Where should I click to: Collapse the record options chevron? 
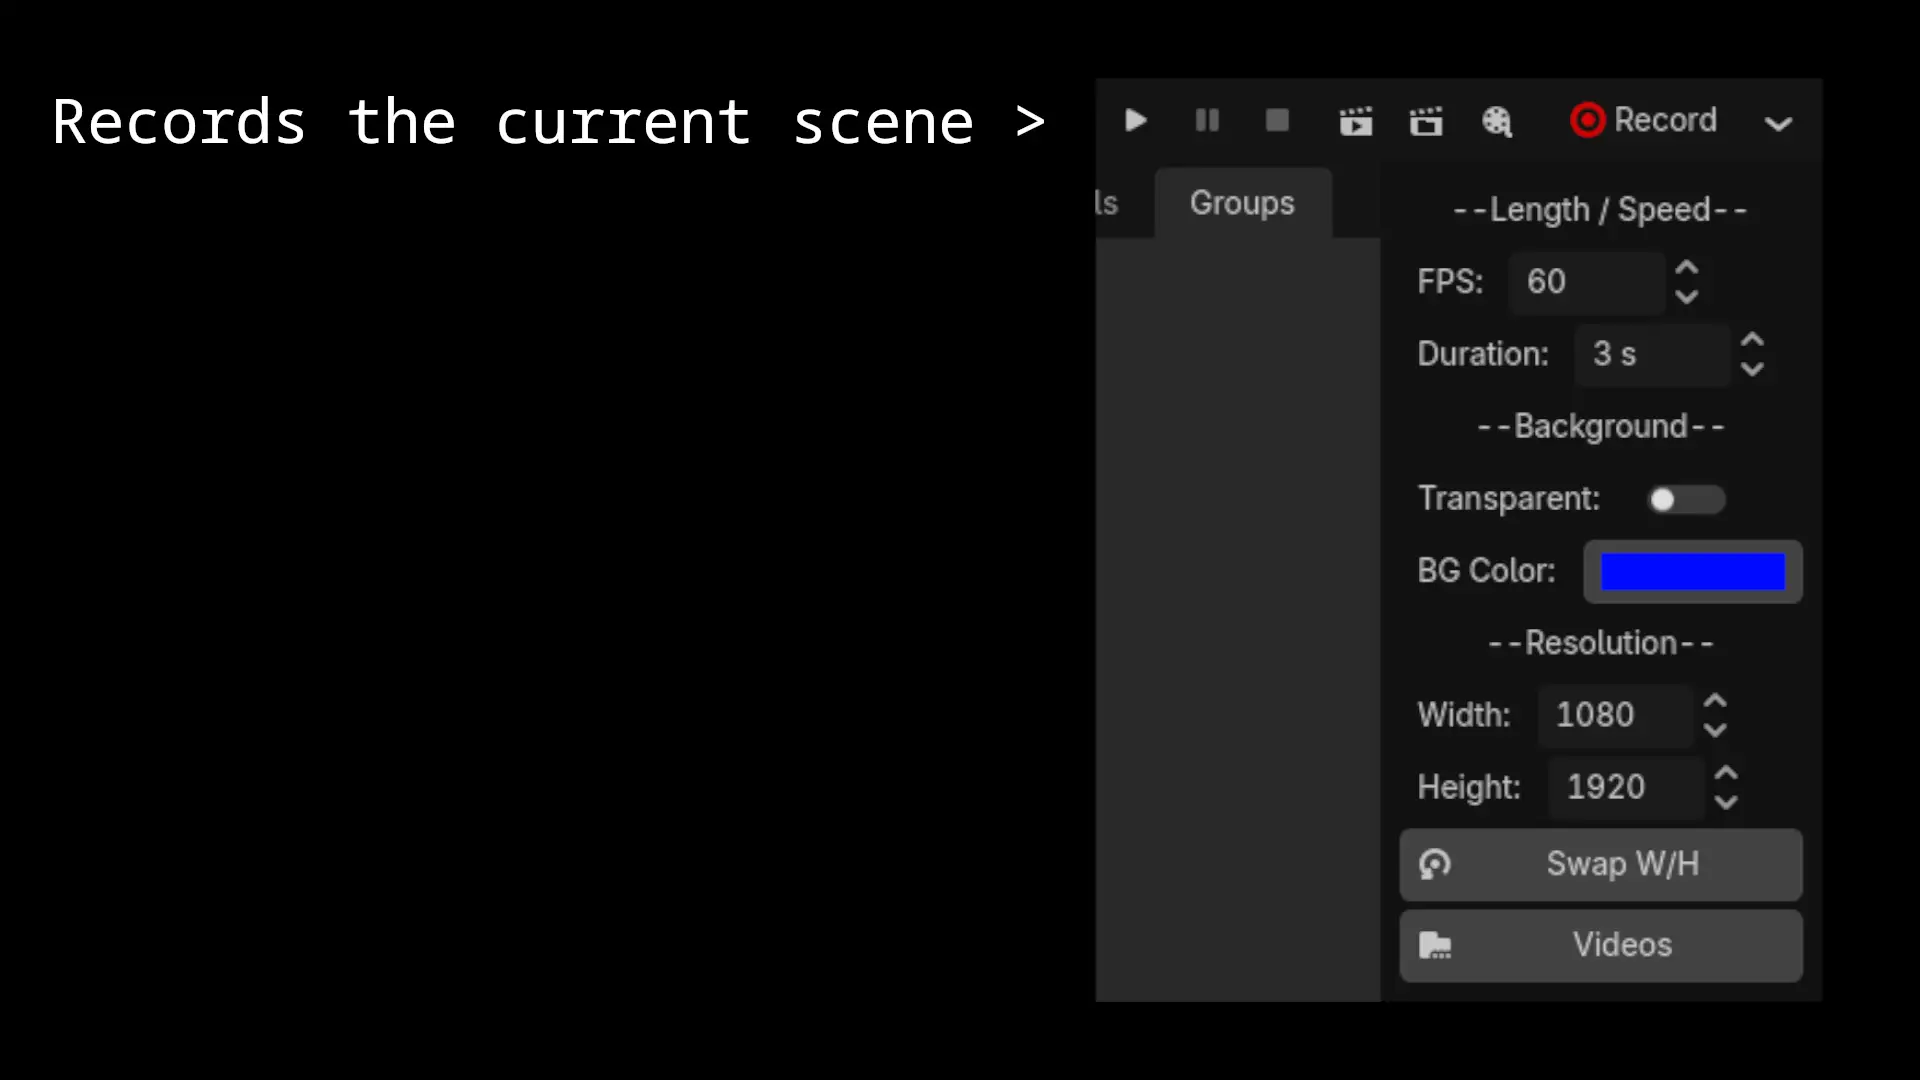pos(1778,123)
